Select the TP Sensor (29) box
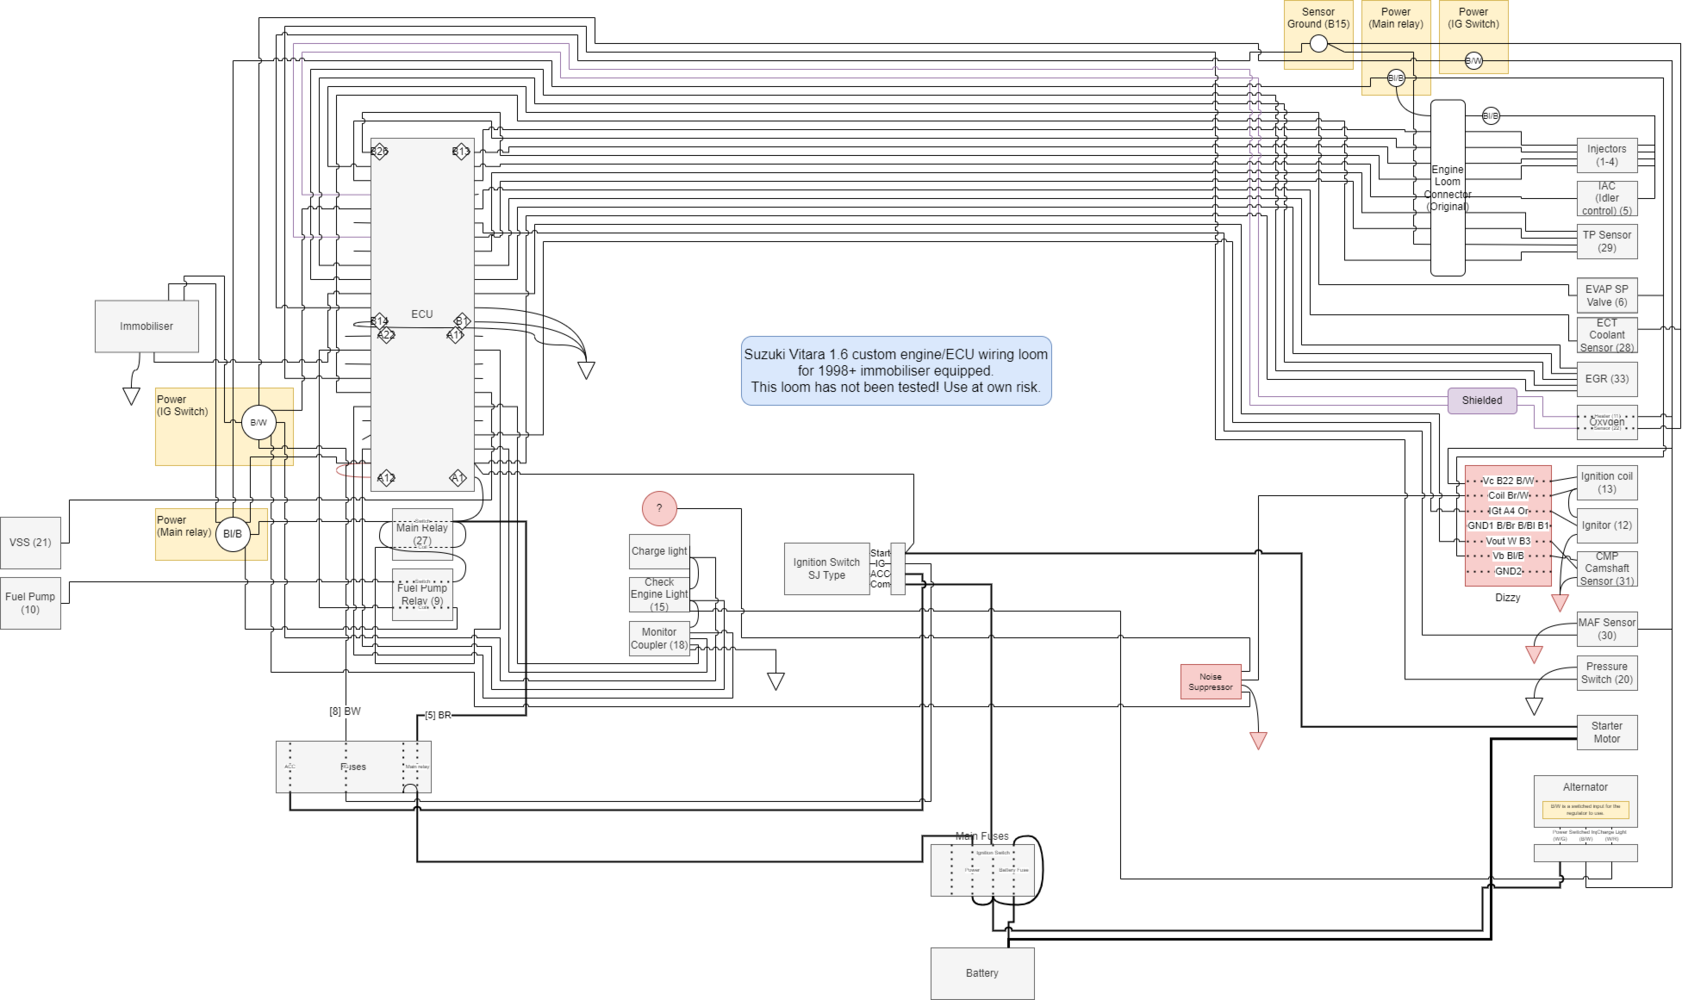 (1607, 241)
